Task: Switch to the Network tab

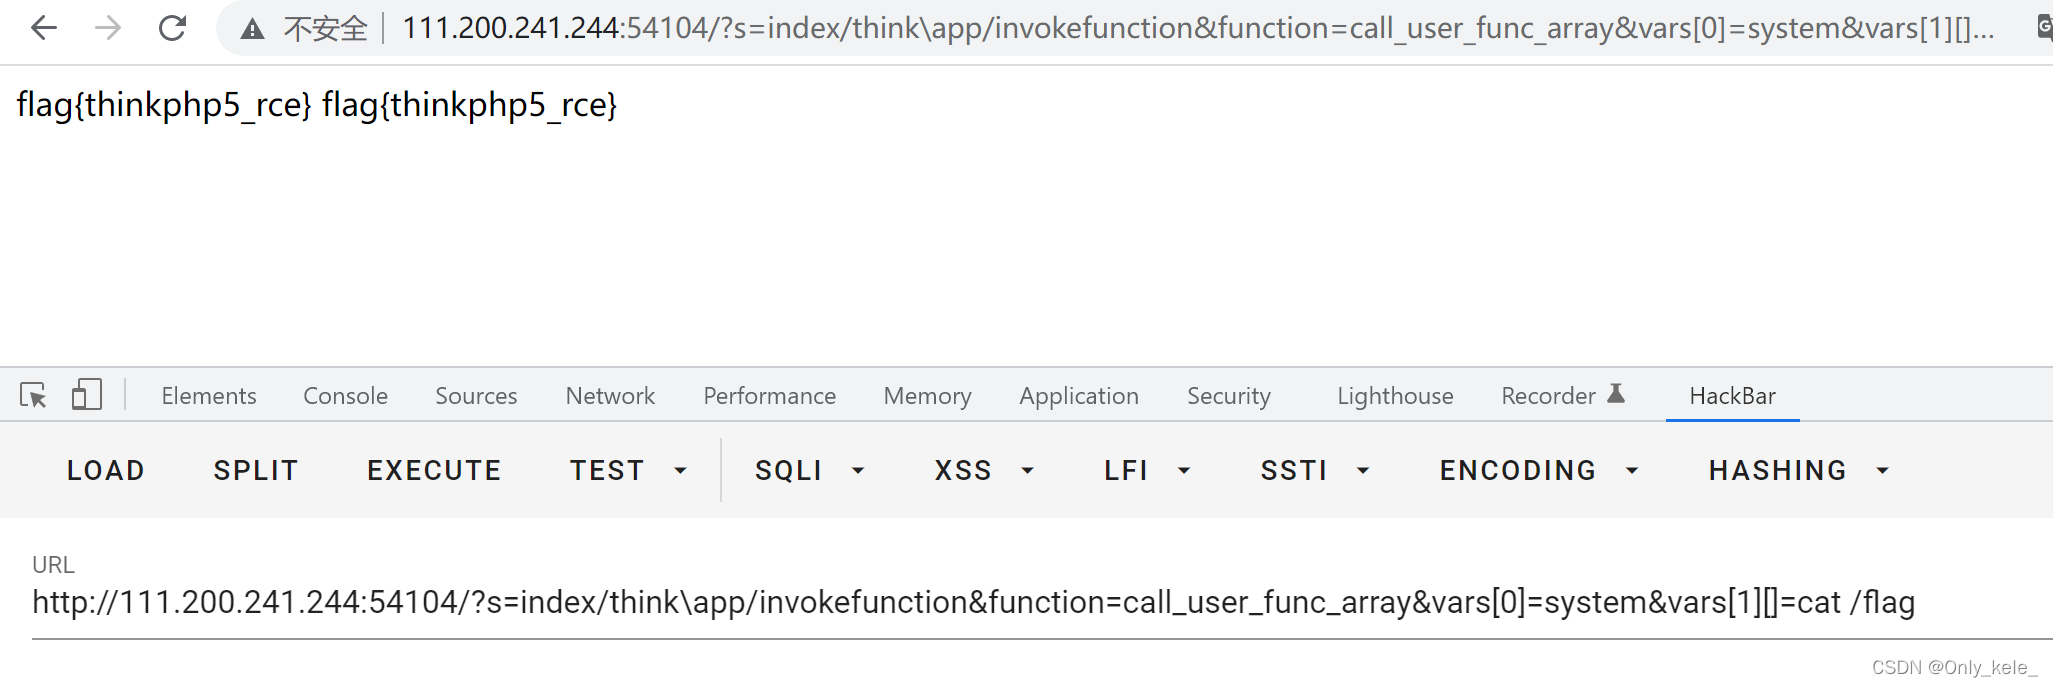Action: coord(610,396)
